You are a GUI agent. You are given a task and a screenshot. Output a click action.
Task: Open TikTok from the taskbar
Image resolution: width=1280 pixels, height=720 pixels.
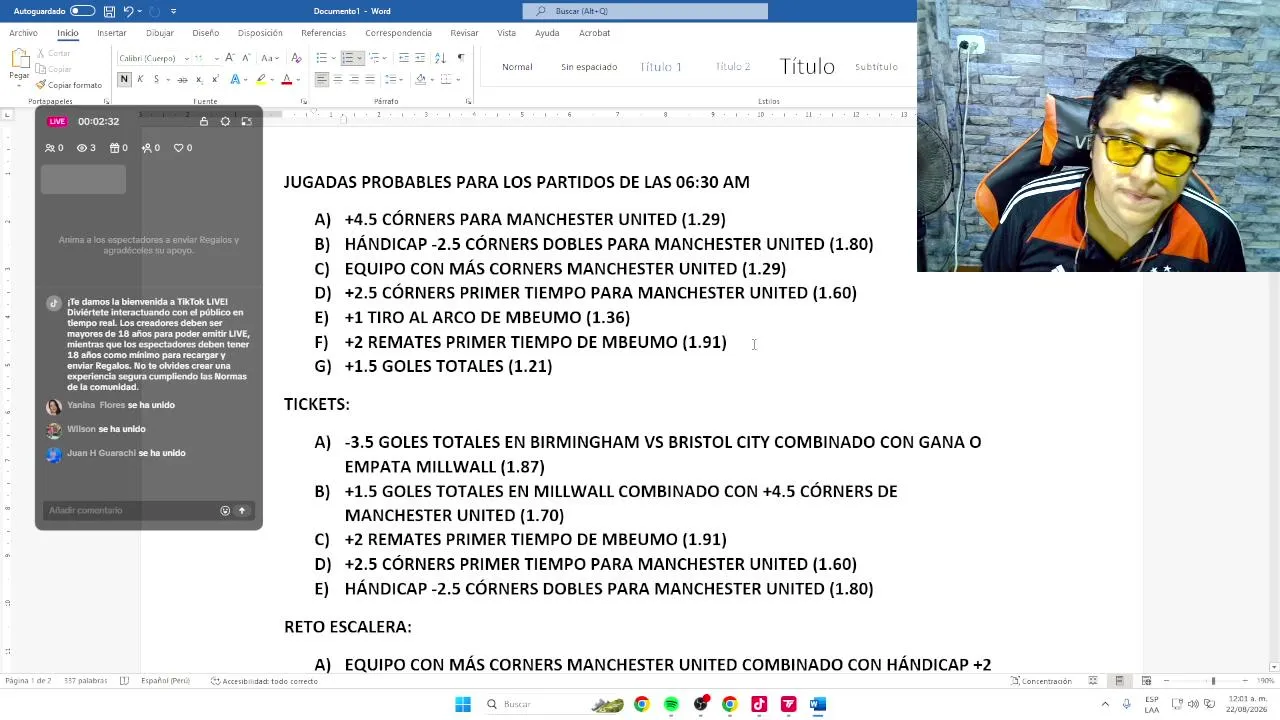759,704
